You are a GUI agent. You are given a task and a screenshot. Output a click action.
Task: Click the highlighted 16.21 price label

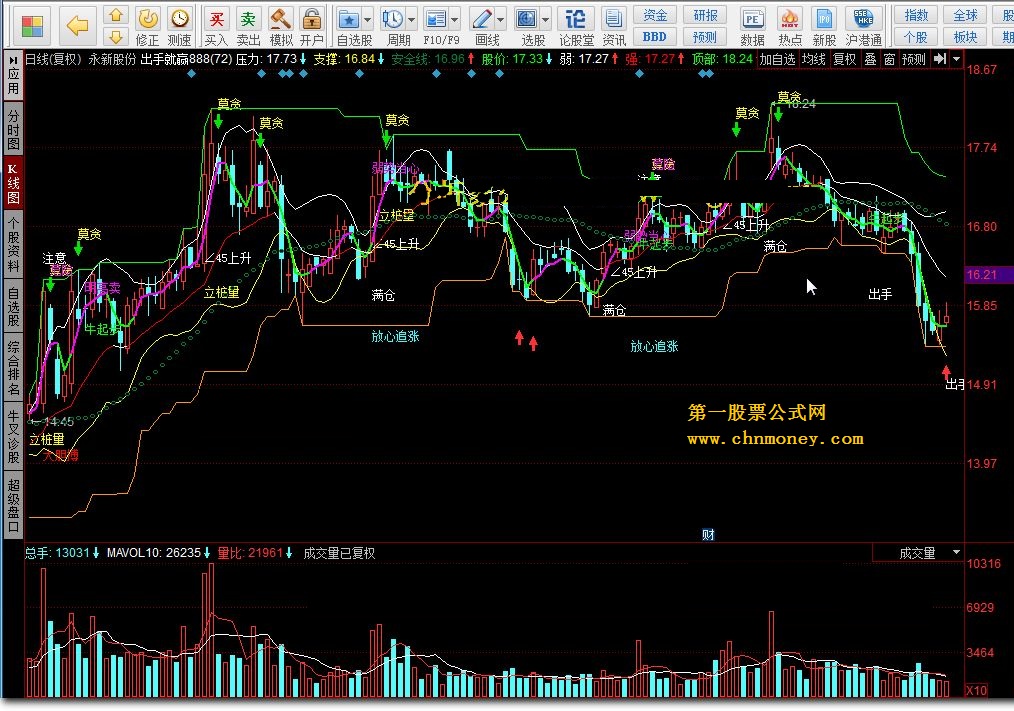click(989, 275)
